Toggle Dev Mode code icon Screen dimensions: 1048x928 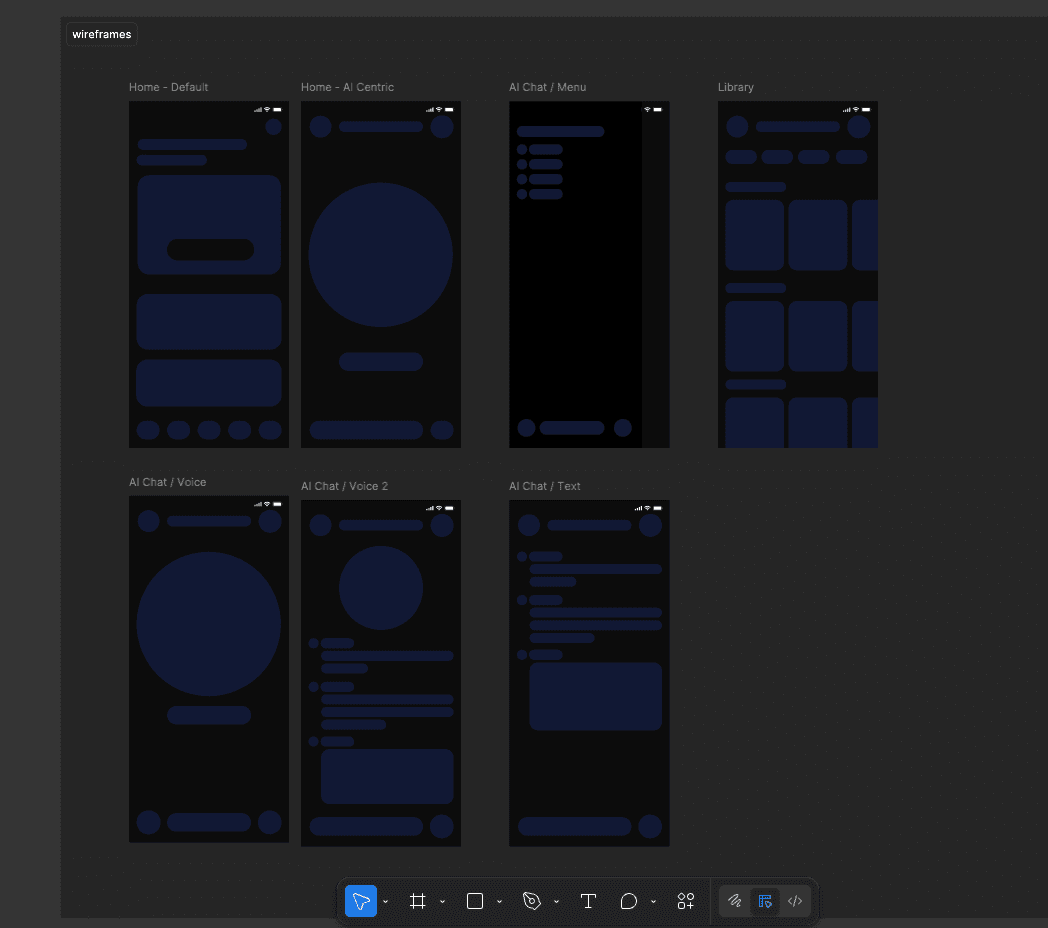tap(795, 901)
